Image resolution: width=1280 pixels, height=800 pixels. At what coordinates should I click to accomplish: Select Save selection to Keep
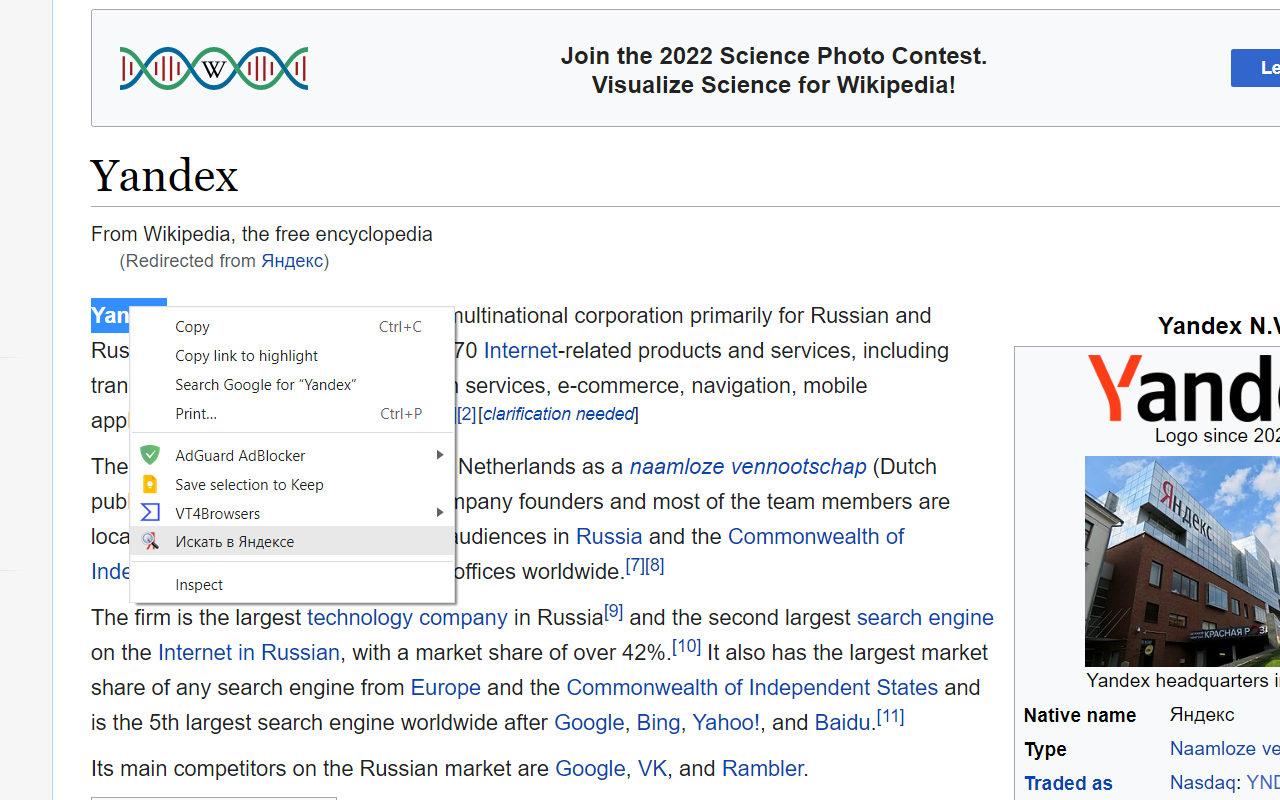(292, 484)
